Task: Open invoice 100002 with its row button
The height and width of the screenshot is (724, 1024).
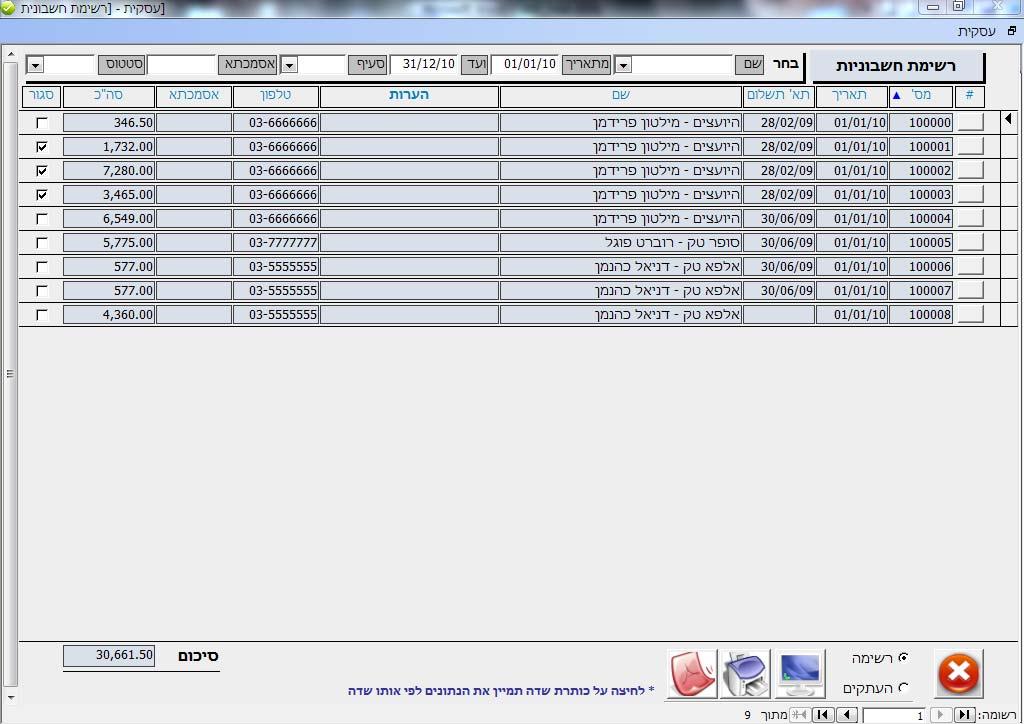Action: (970, 170)
